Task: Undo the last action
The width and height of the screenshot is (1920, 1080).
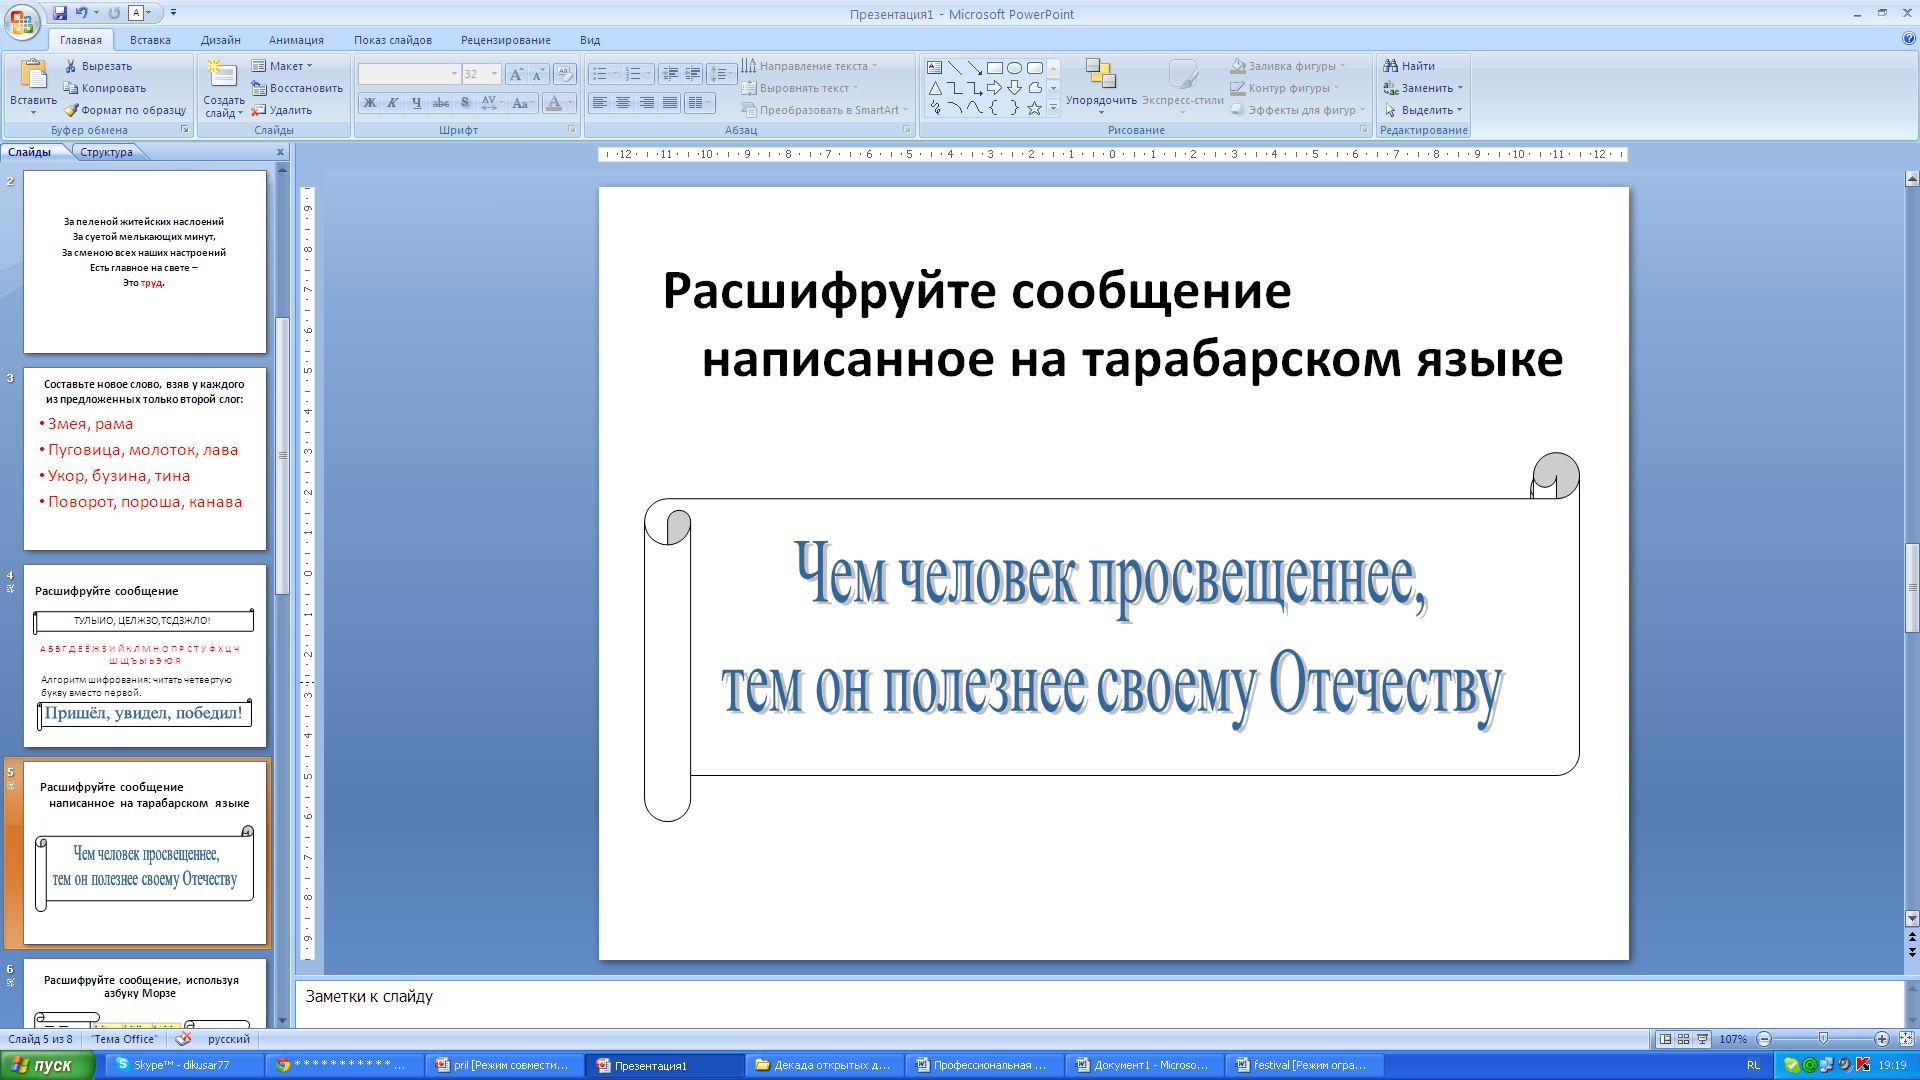Action: pos(81,13)
